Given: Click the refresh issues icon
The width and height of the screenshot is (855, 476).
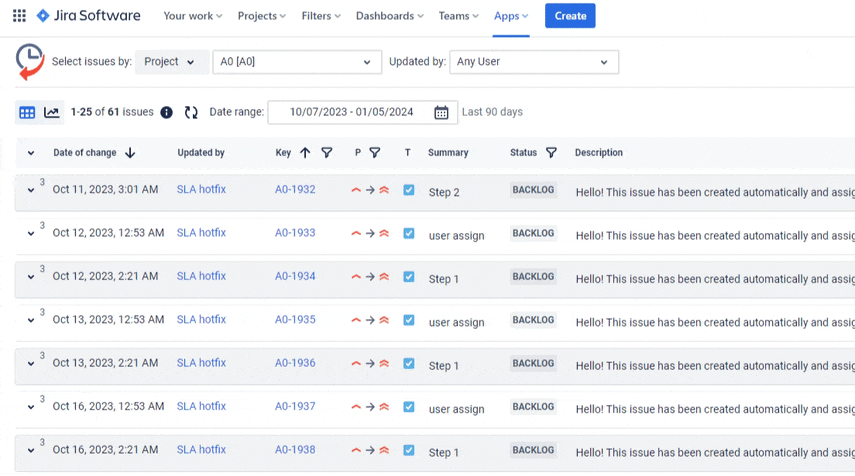Looking at the screenshot, I should 191,112.
